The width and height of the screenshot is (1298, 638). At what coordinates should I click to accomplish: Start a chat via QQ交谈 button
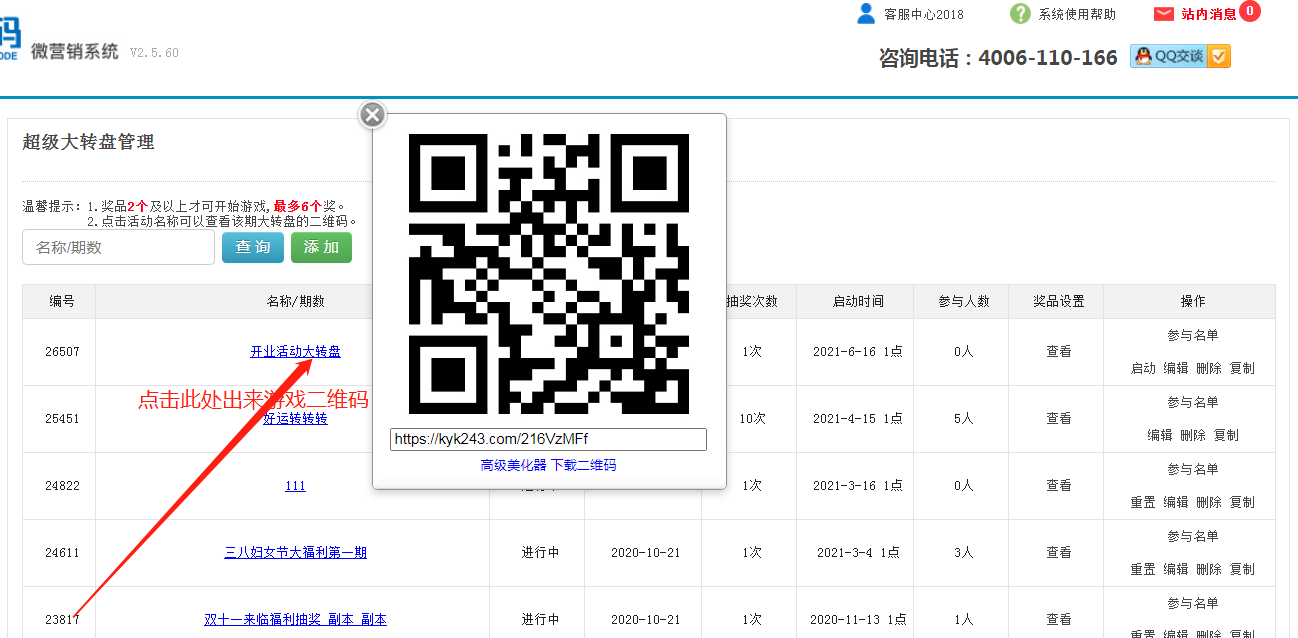pos(1180,57)
